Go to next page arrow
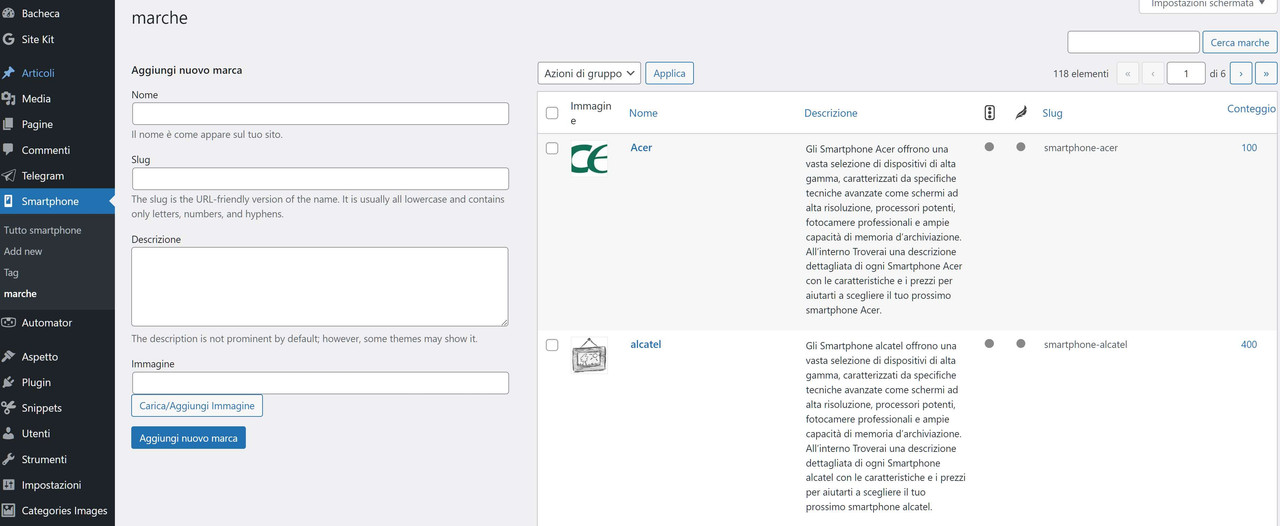The image size is (1280, 526). point(1241,73)
